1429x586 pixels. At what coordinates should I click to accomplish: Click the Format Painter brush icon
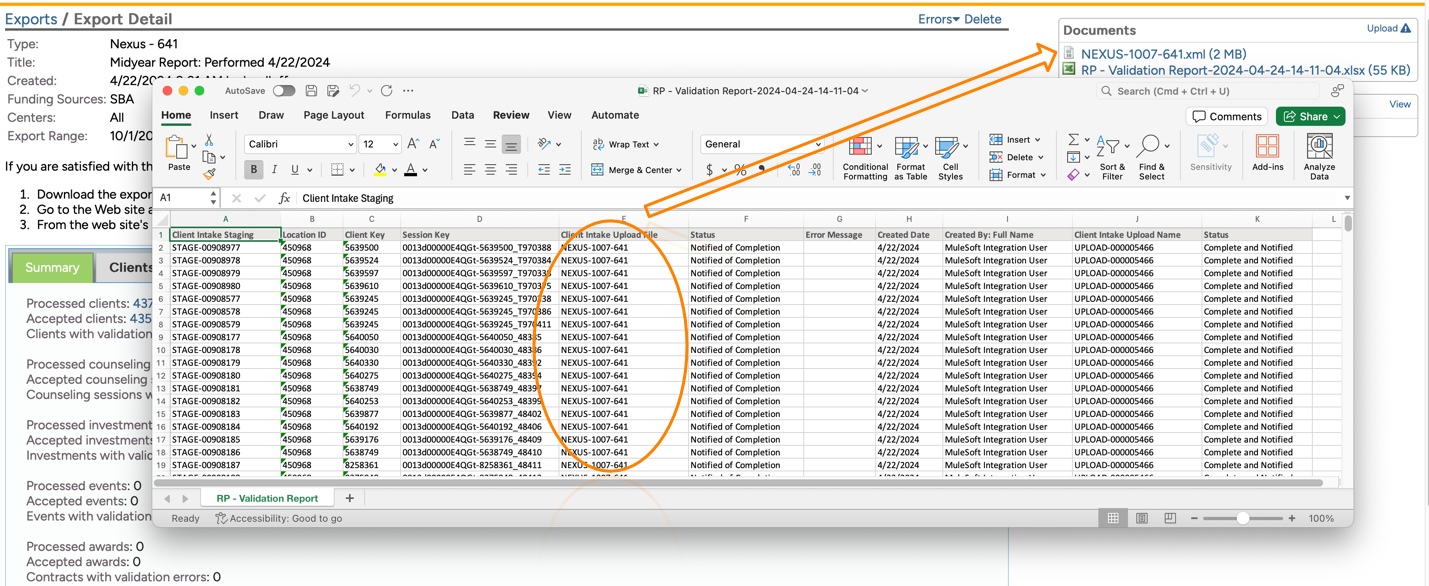[x=209, y=174]
